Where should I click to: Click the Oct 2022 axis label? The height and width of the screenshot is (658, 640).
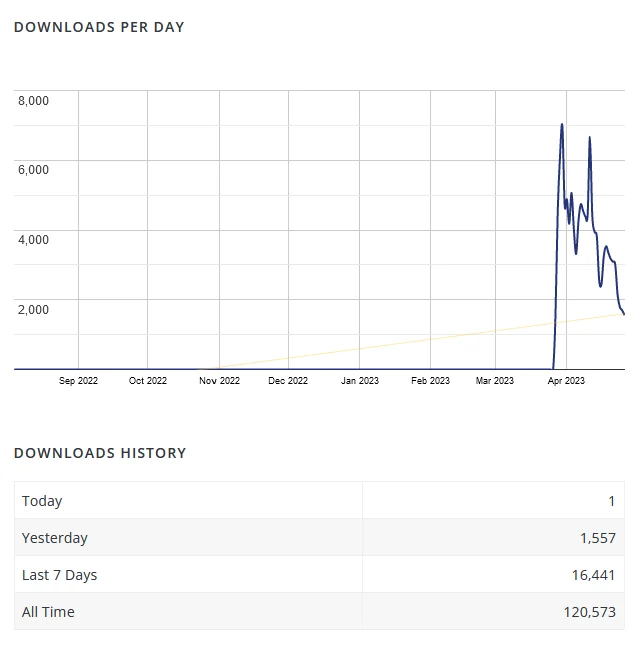click(x=148, y=381)
